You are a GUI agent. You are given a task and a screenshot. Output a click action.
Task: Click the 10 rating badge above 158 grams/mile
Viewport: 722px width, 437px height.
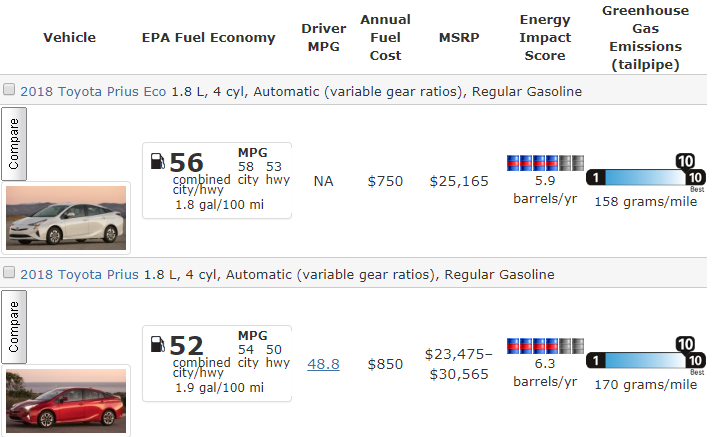685,160
